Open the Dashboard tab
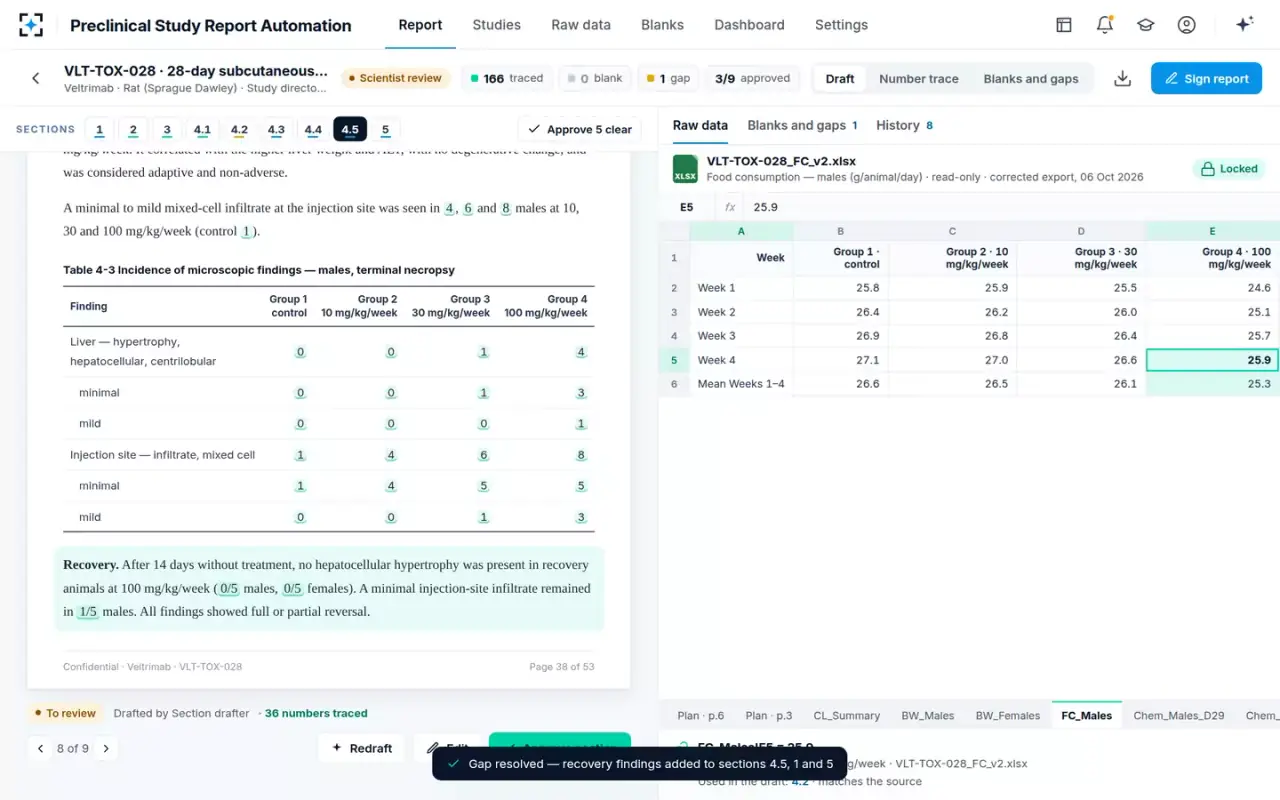The image size is (1280, 800). [749, 25]
